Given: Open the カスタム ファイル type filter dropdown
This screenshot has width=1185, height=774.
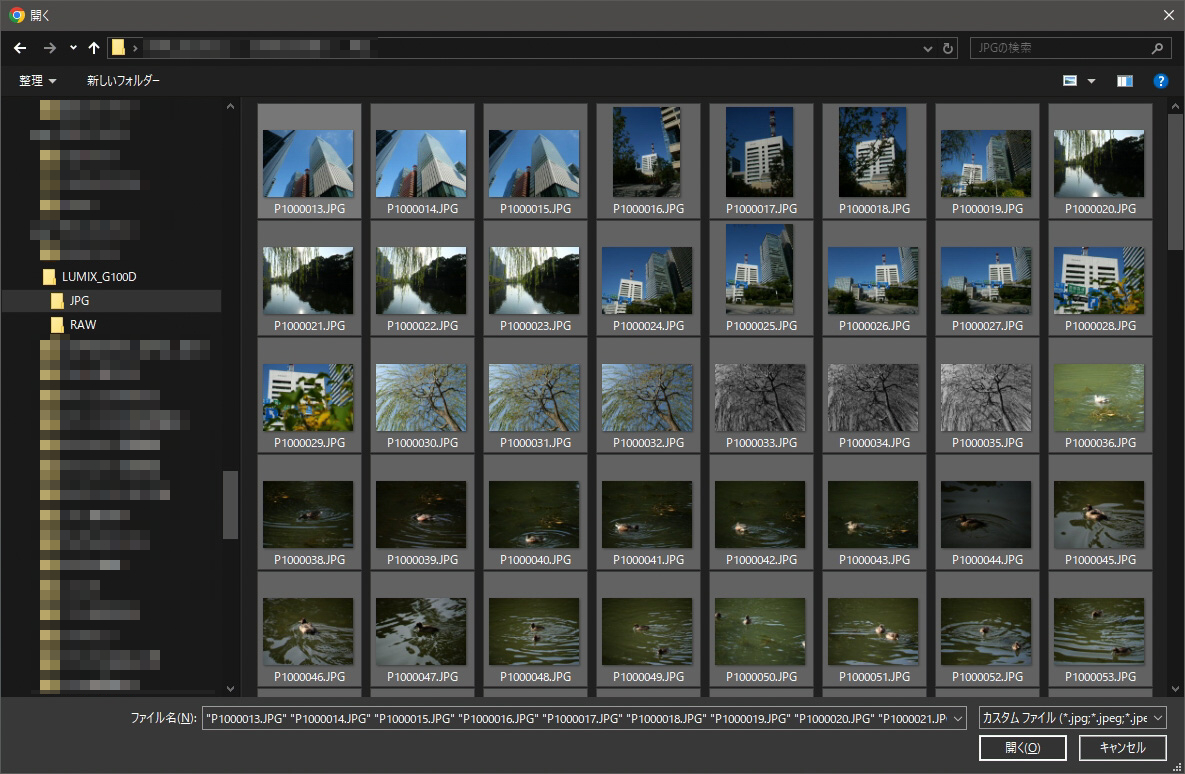Looking at the screenshot, I should (x=1072, y=718).
